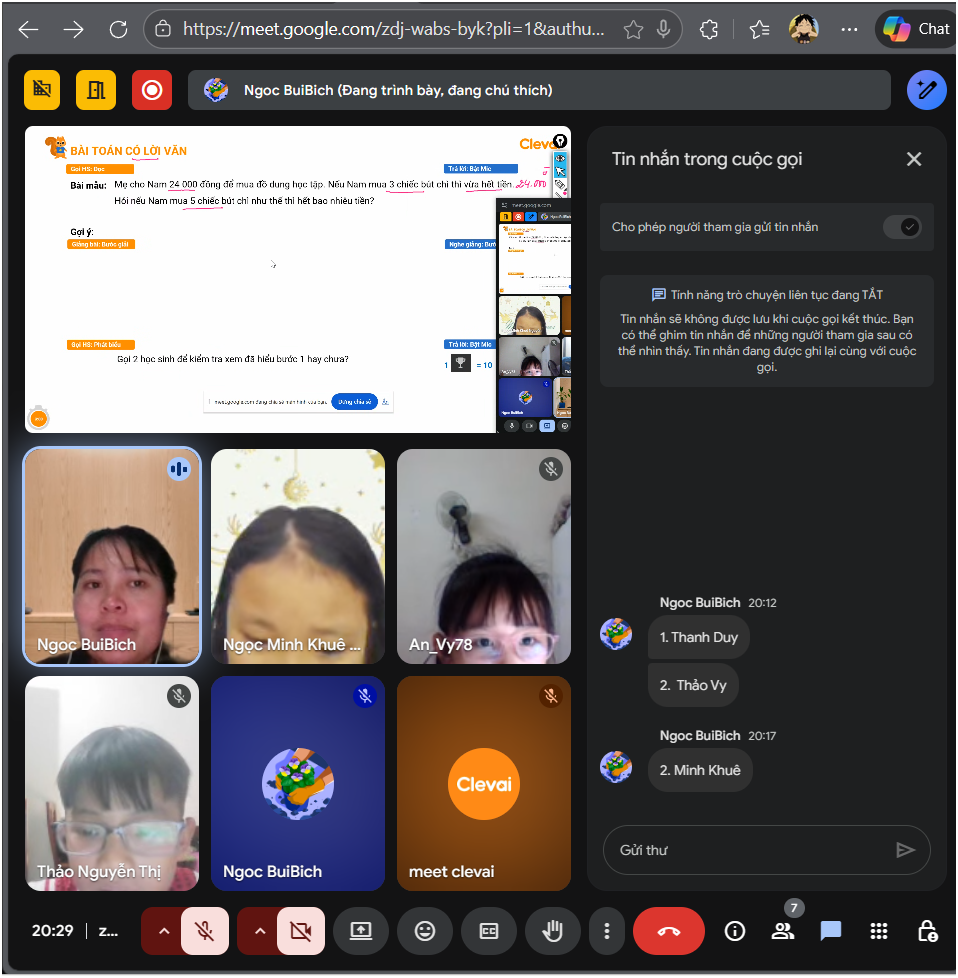Screen dimensions: 958x978
Task: Select An_Vy78 video tile
Action: coord(483,556)
